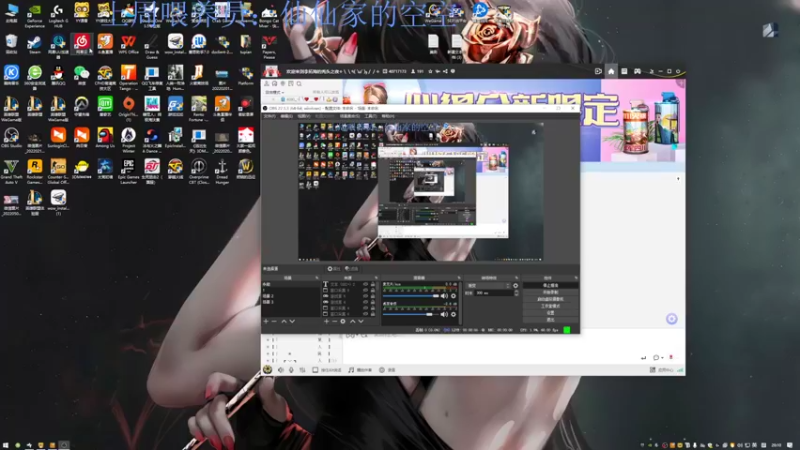Click the home icon in YY title bar

[611, 71]
